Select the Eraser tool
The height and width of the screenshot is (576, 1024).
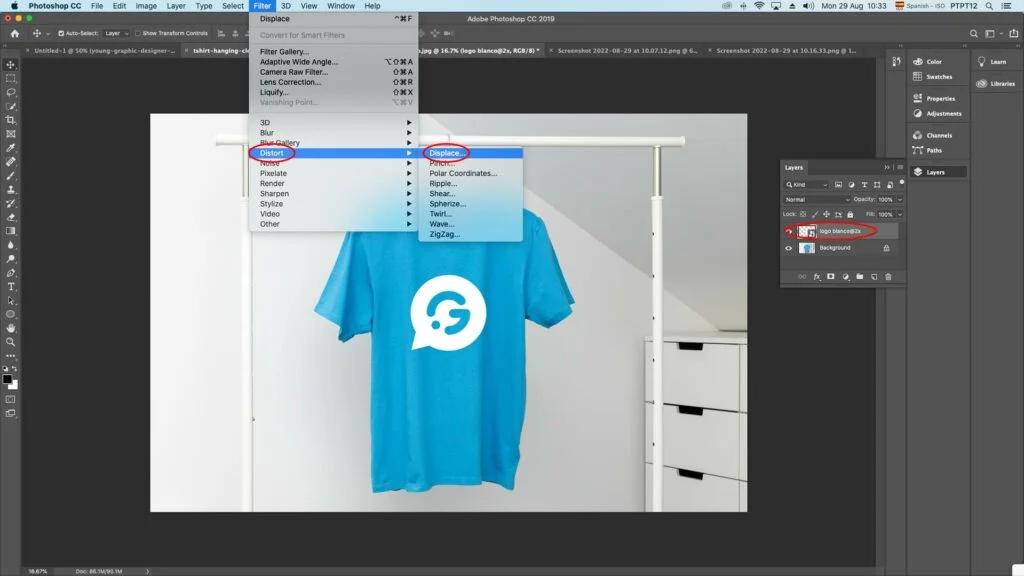10,217
